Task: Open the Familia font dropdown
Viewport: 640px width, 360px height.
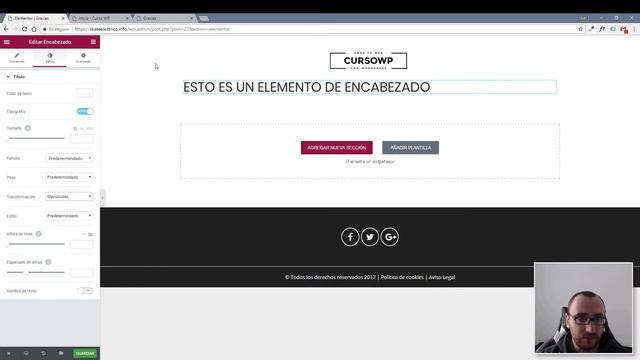Action: point(69,158)
